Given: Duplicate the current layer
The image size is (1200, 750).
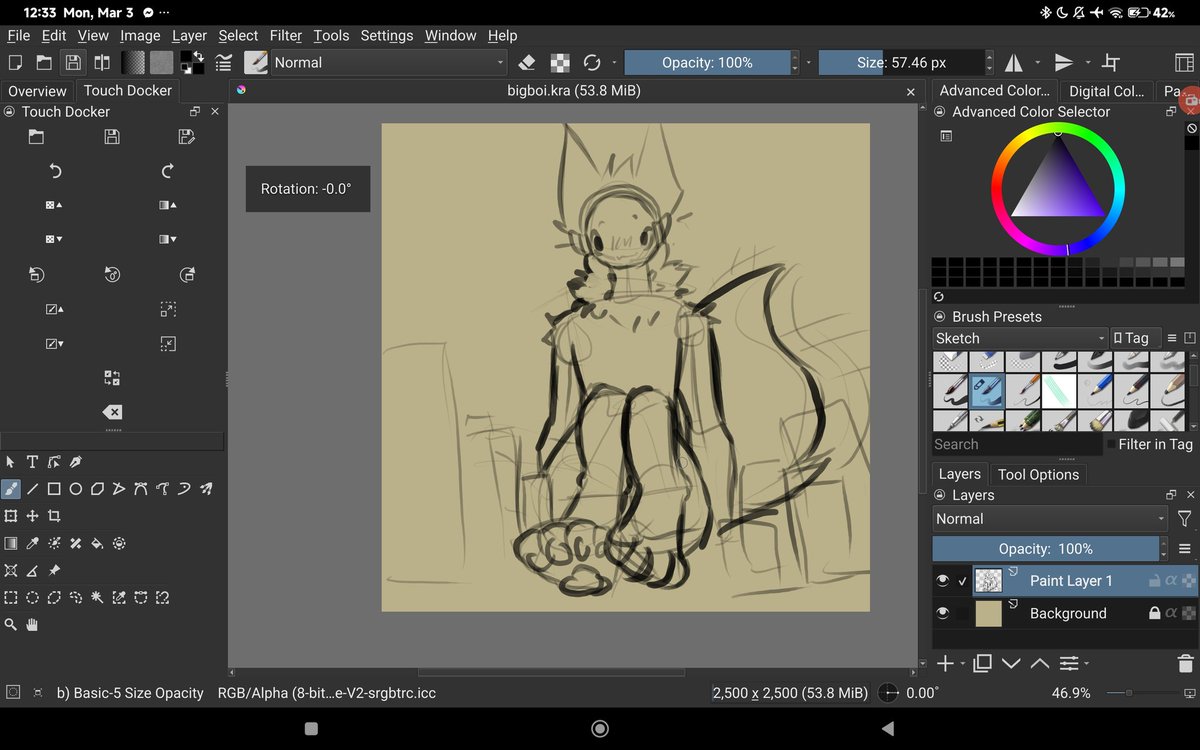Looking at the screenshot, I should (982, 663).
